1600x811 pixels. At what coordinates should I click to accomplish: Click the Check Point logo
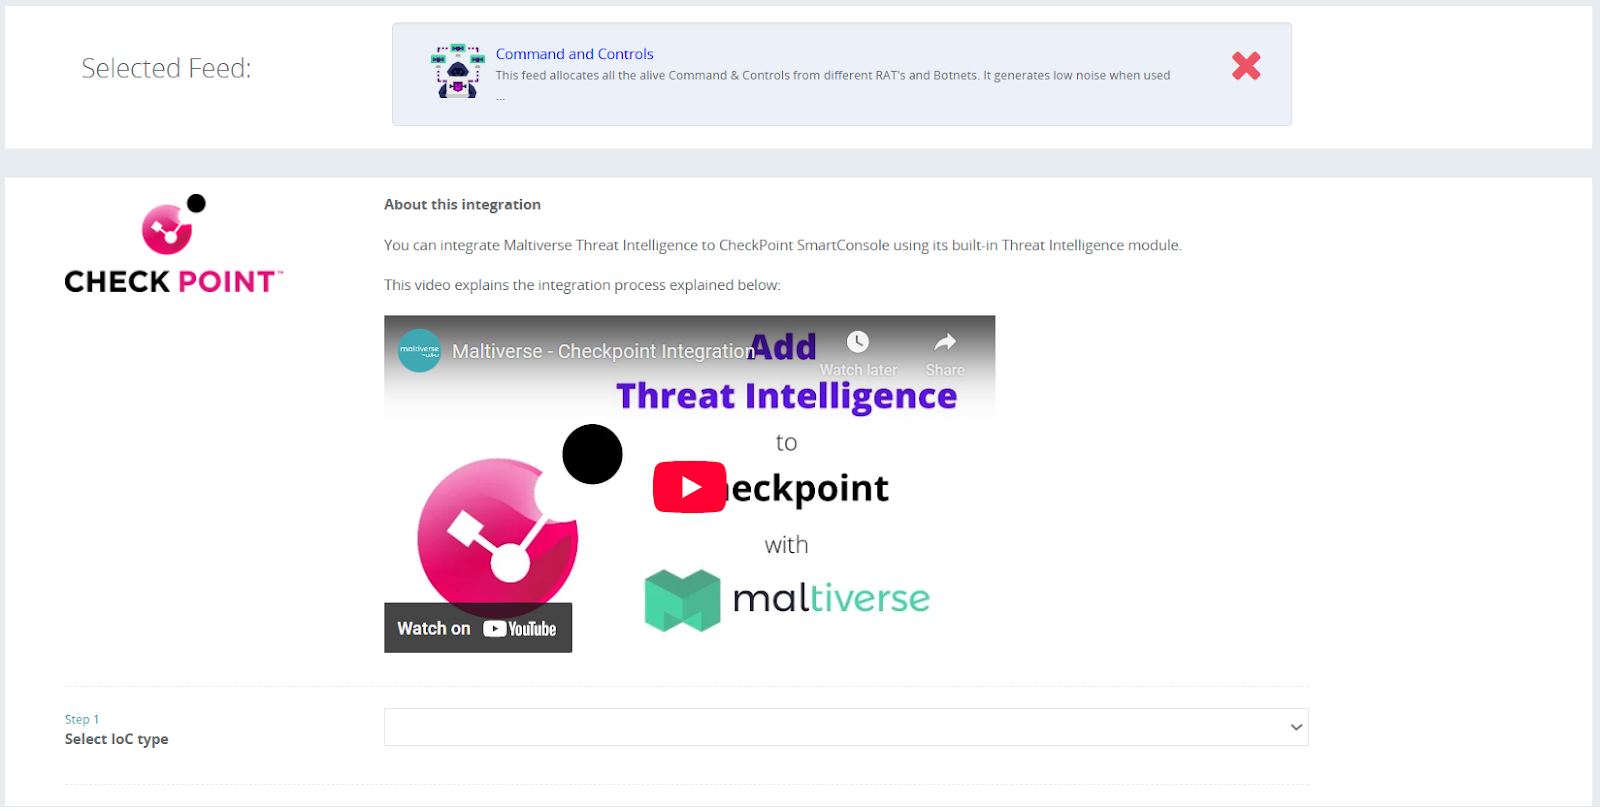click(174, 245)
